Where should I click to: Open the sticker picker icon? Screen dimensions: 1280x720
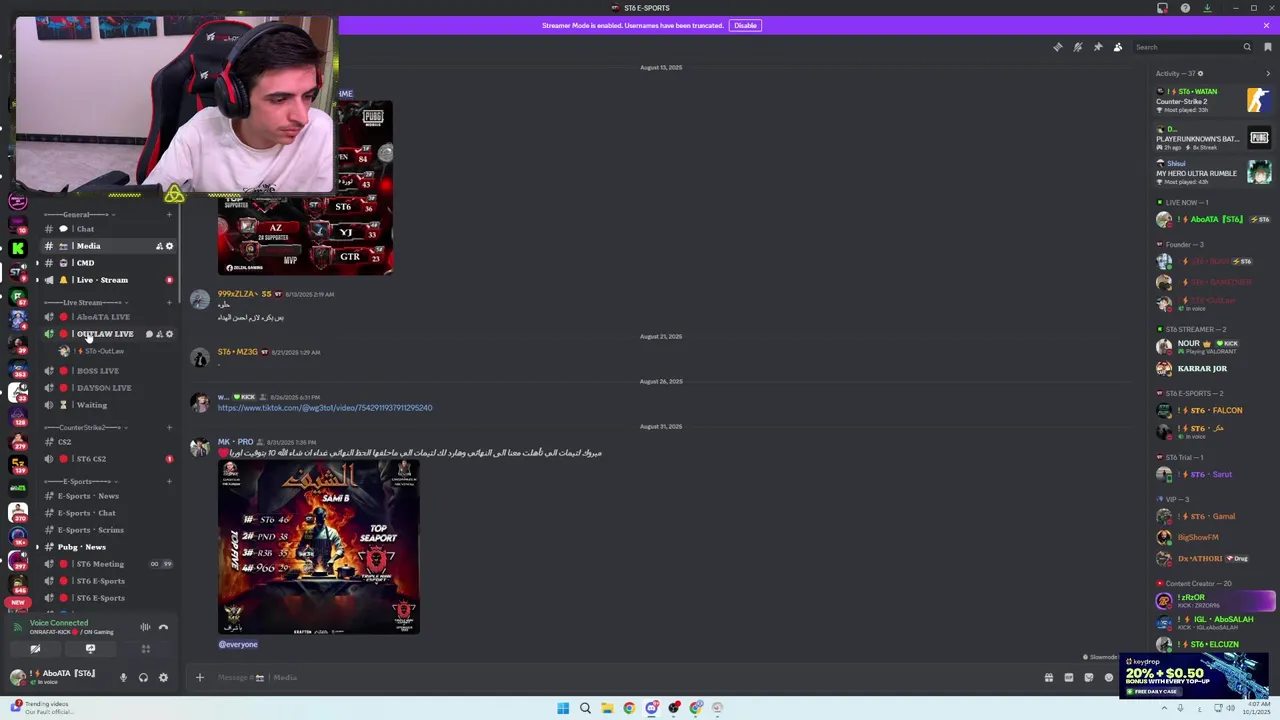(x=1089, y=678)
